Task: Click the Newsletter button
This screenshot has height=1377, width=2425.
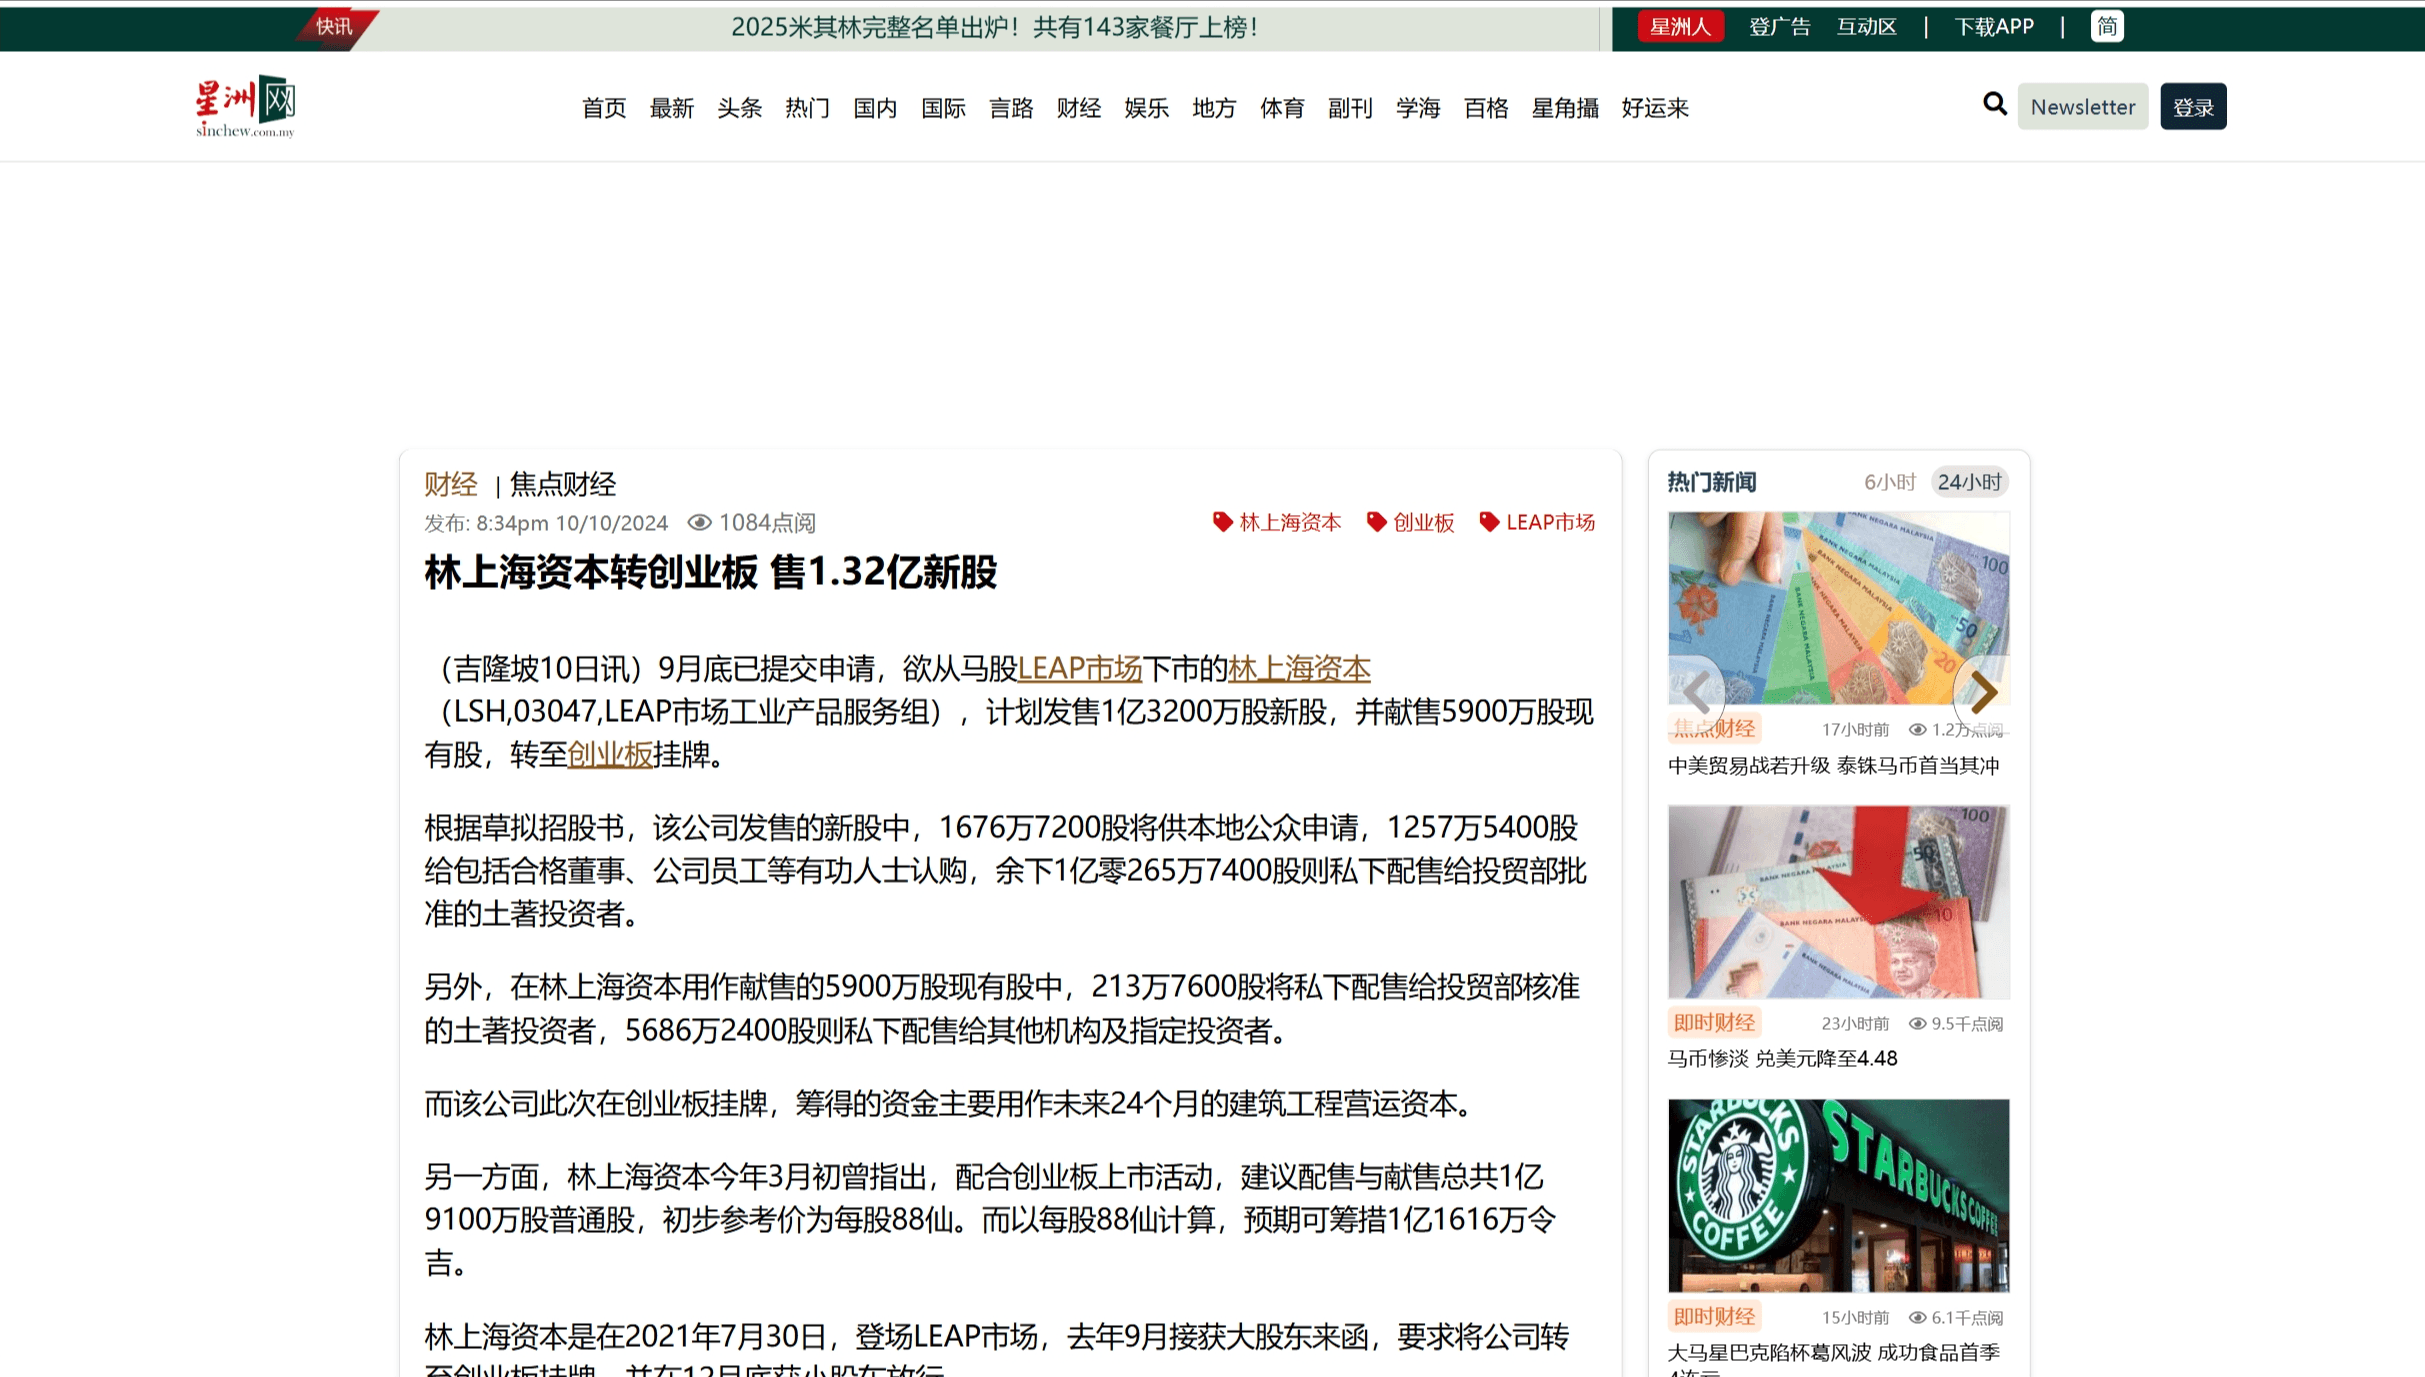Action: (2082, 106)
